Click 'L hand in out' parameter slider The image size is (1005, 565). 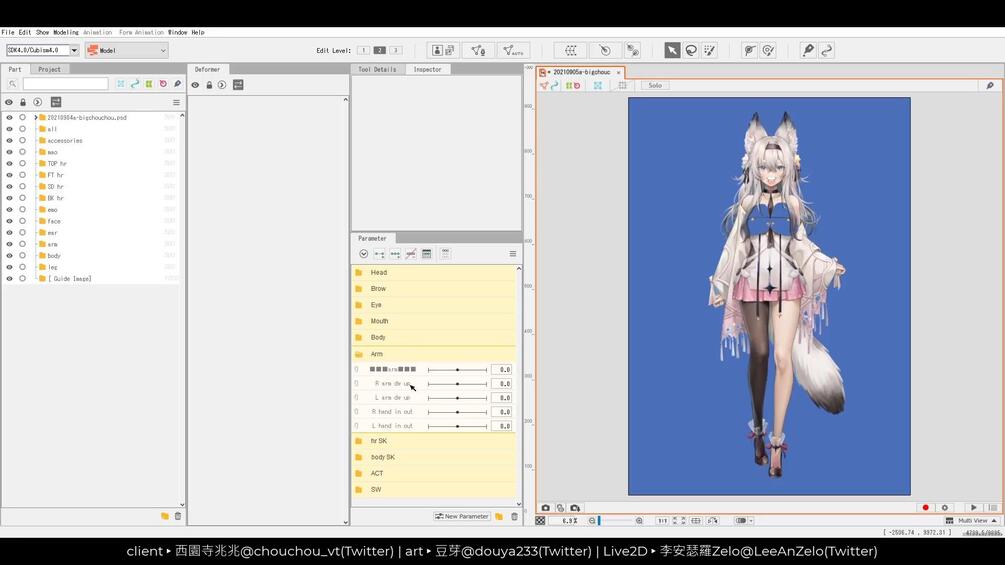[458, 426]
